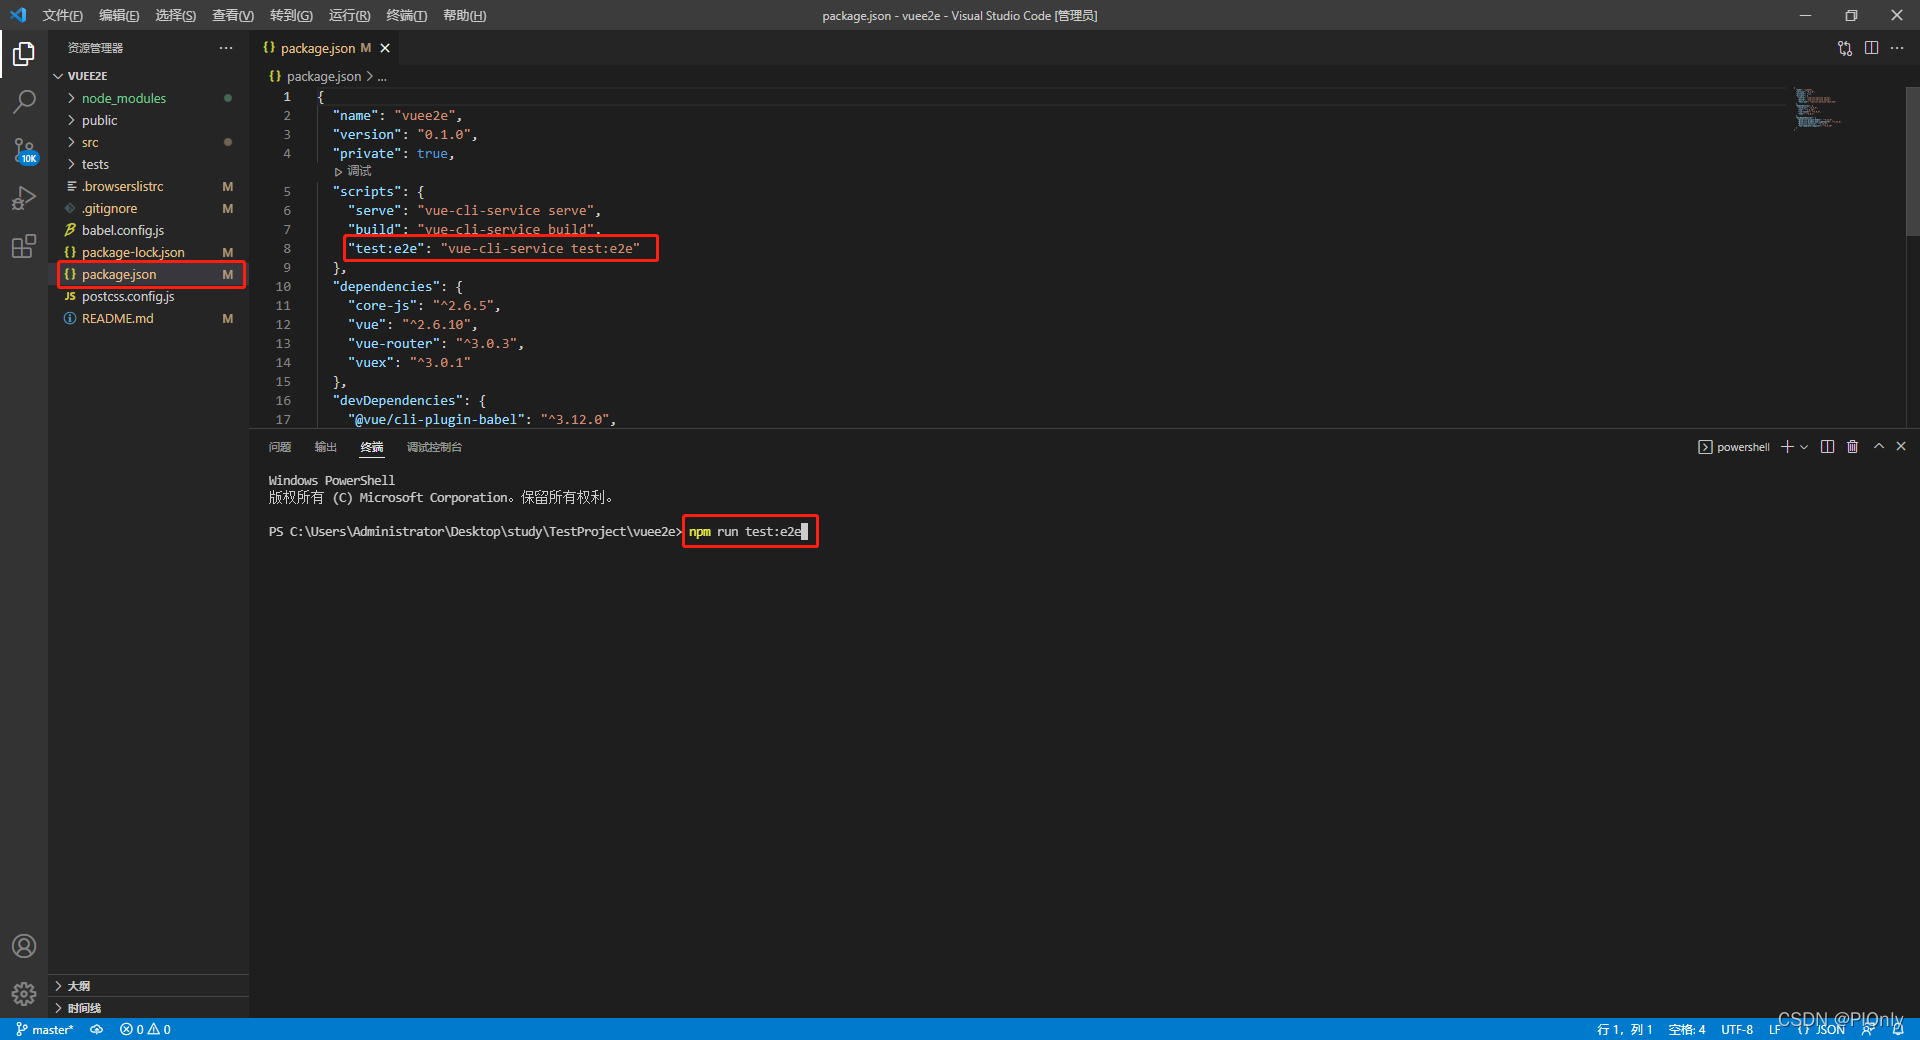Screen dimensions: 1920x1040
Task: Click the editor vertical scrollbar
Action: (1913, 160)
